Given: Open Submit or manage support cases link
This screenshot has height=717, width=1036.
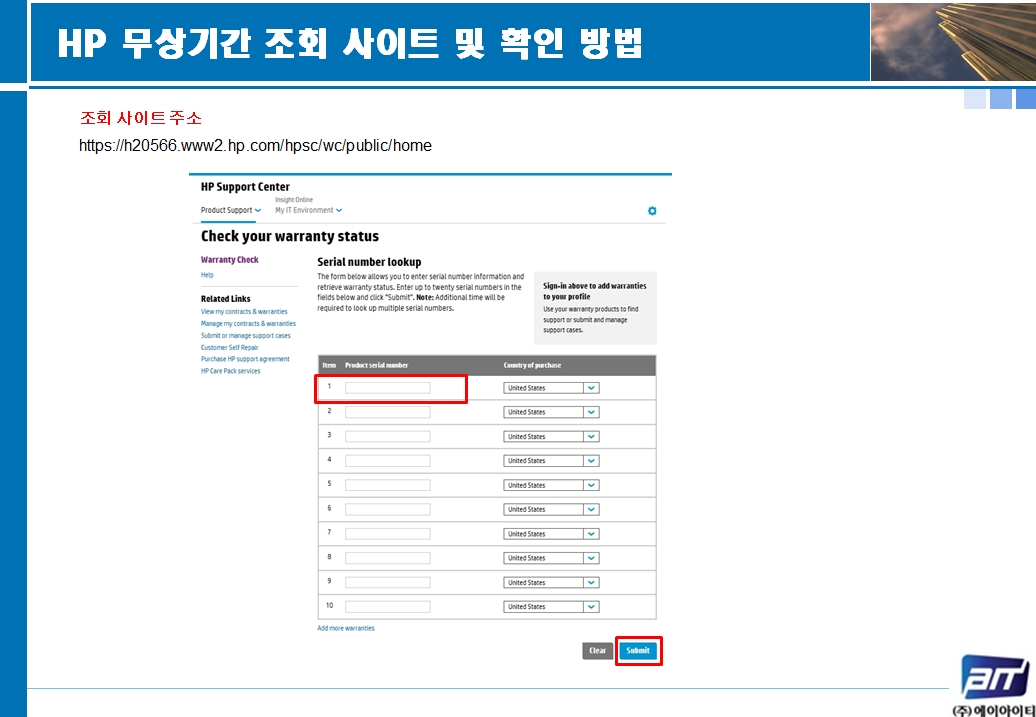Looking at the screenshot, I should (246, 336).
